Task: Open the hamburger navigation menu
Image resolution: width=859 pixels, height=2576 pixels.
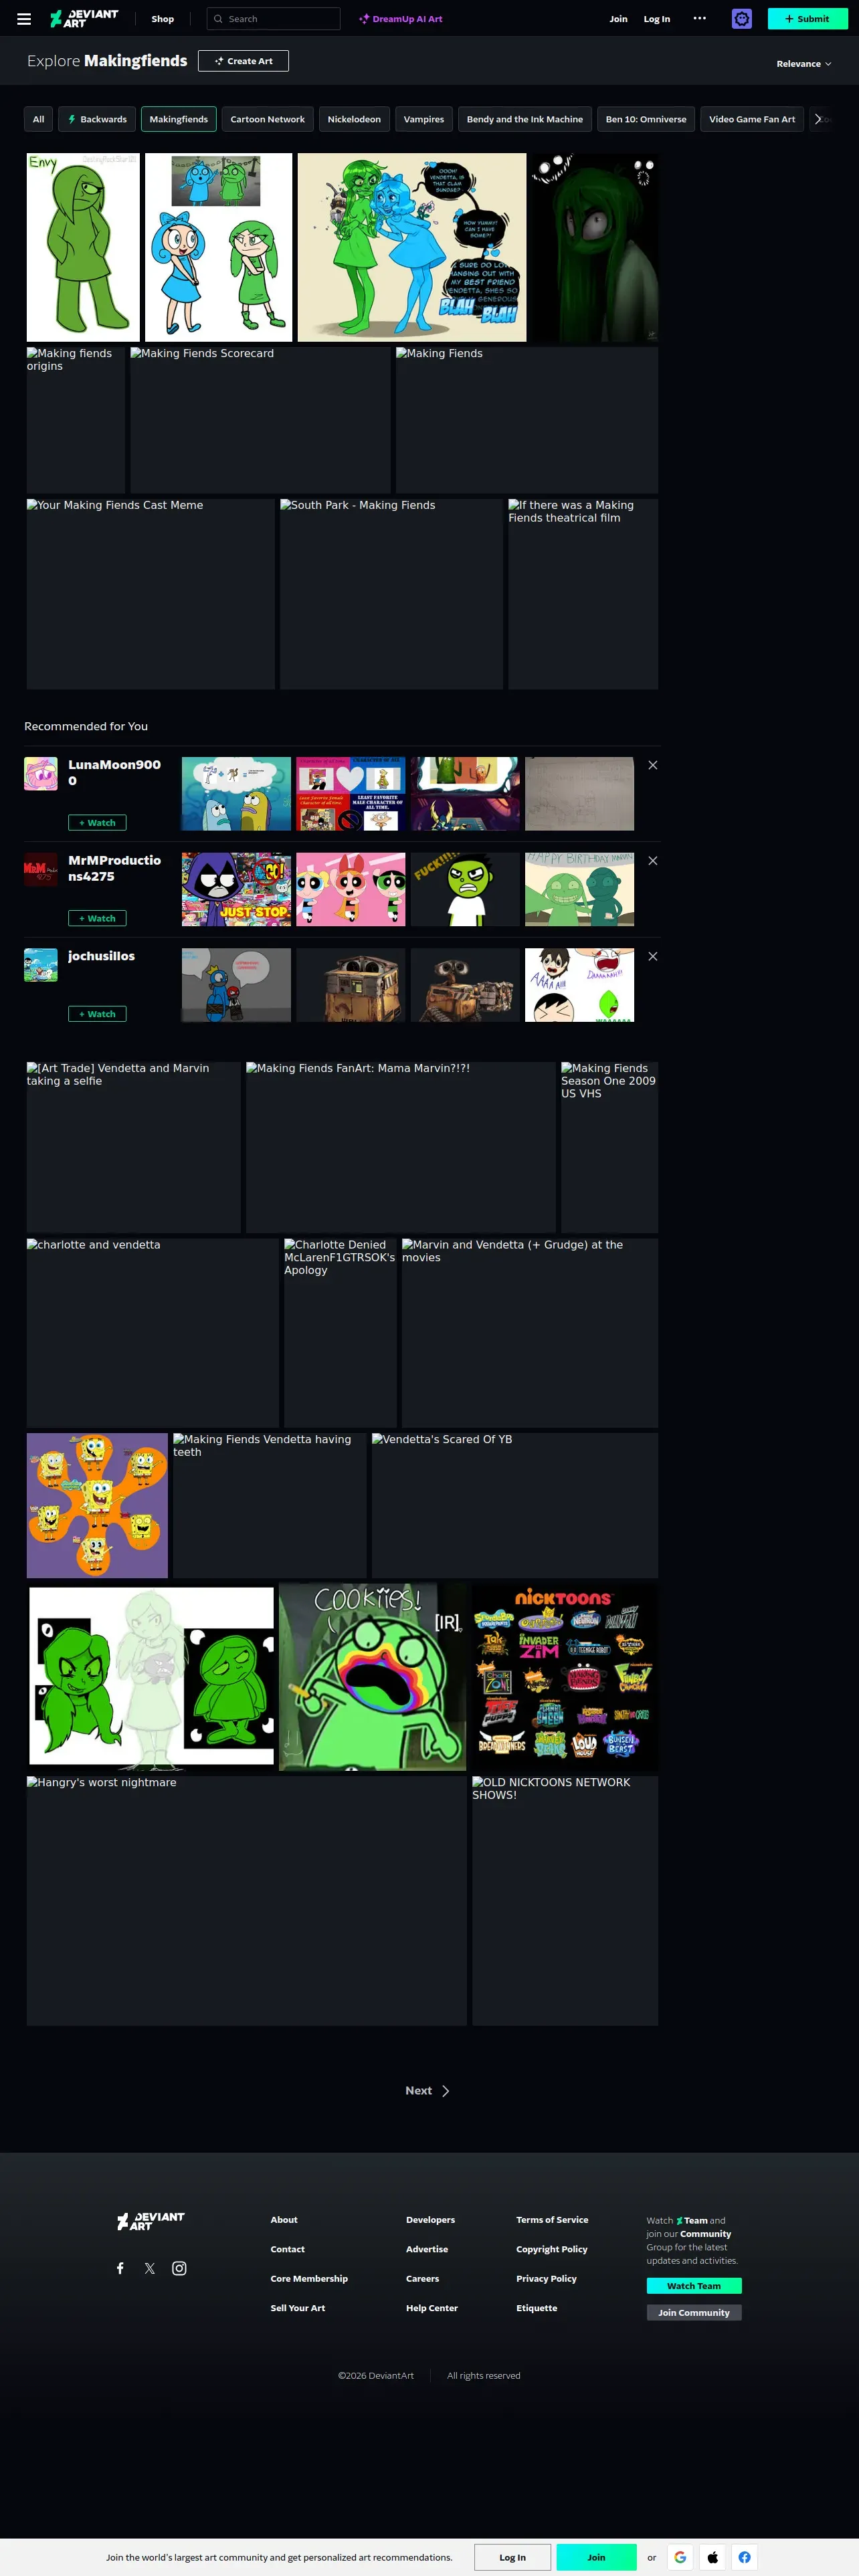Action: (24, 19)
